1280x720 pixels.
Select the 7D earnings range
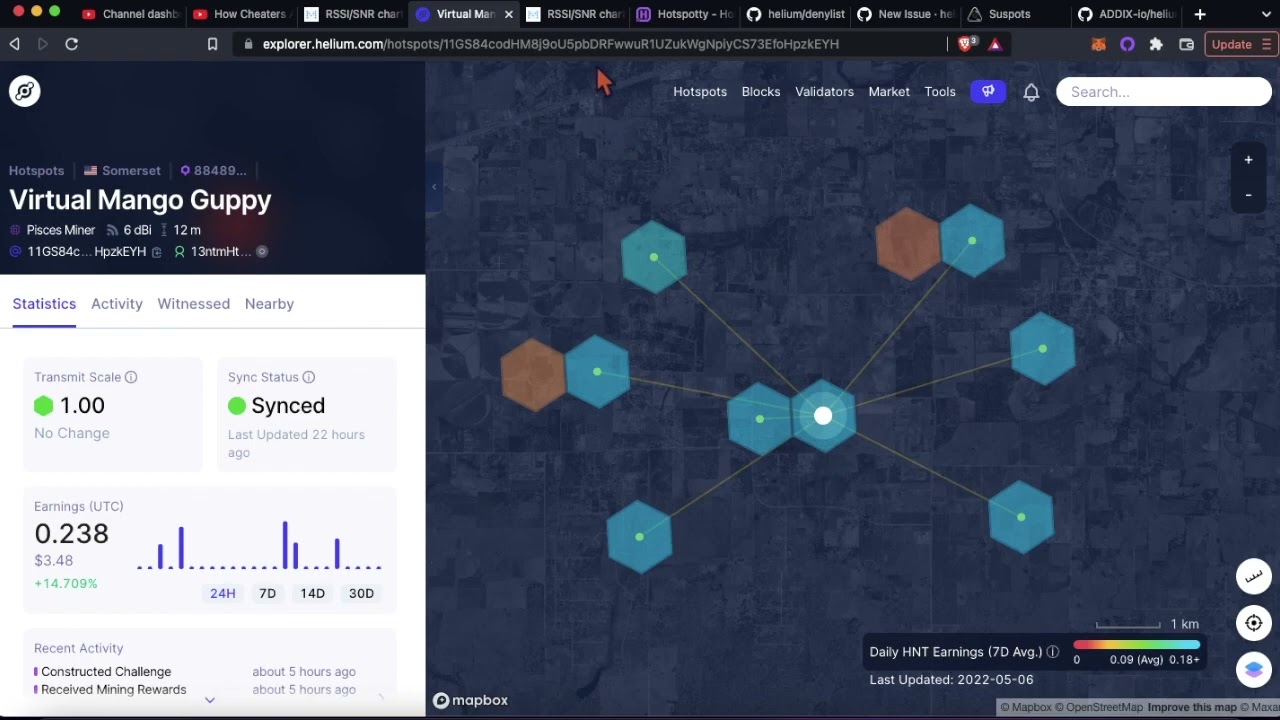pos(267,593)
